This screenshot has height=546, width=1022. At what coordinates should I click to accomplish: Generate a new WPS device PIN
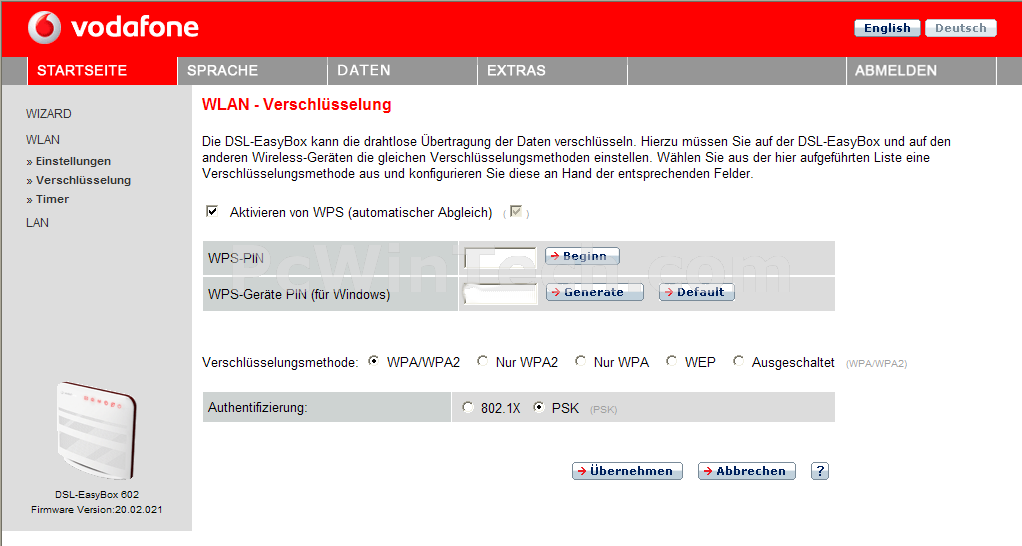coord(594,292)
